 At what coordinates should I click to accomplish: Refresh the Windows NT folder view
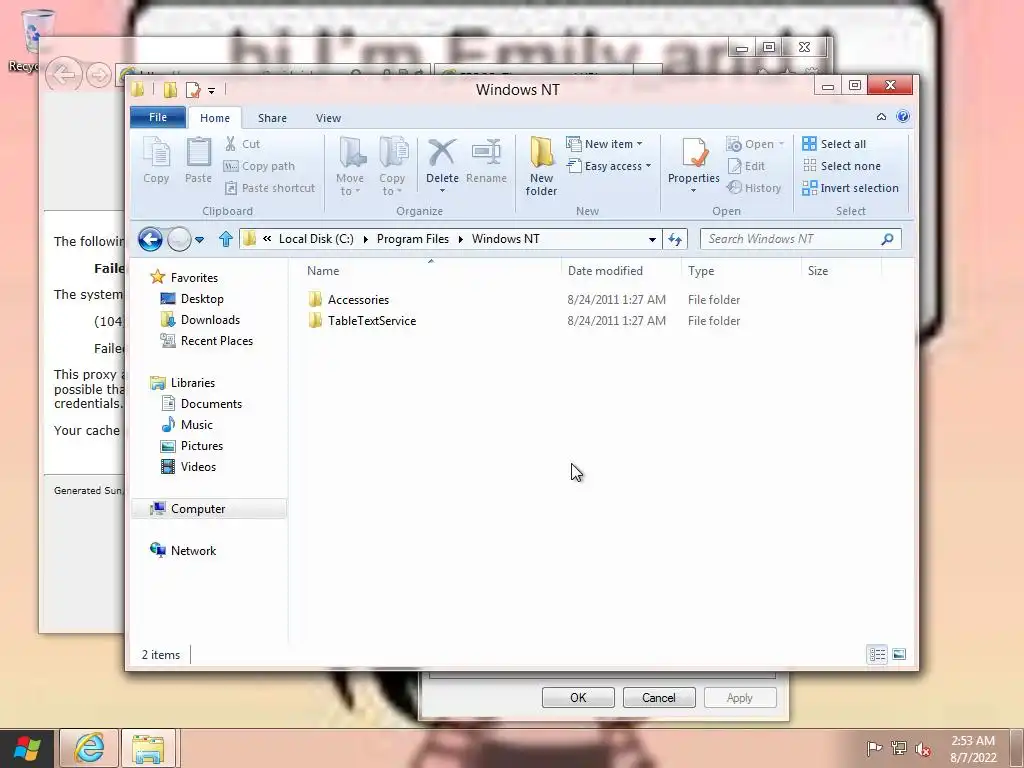(x=675, y=240)
